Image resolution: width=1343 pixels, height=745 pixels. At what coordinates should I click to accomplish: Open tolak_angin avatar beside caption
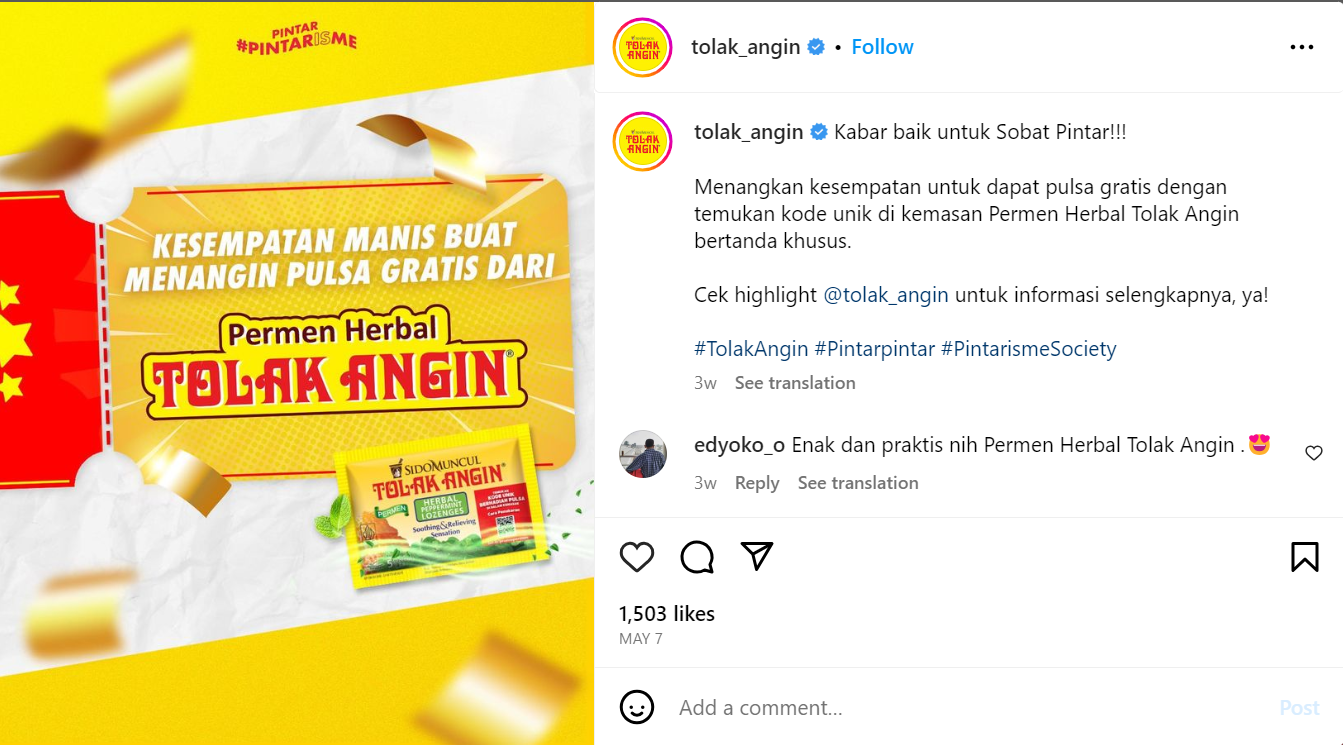coord(642,141)
